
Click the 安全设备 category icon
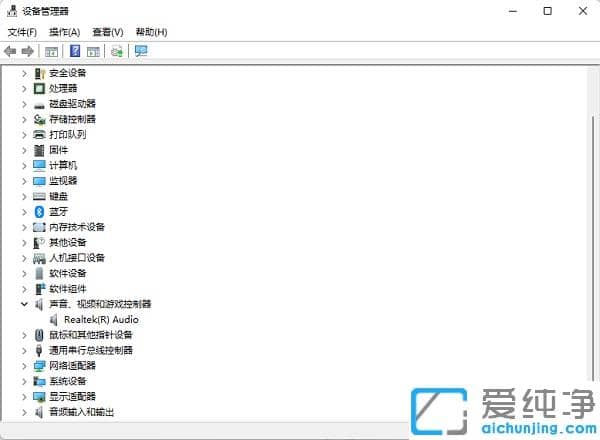(39, 73)
